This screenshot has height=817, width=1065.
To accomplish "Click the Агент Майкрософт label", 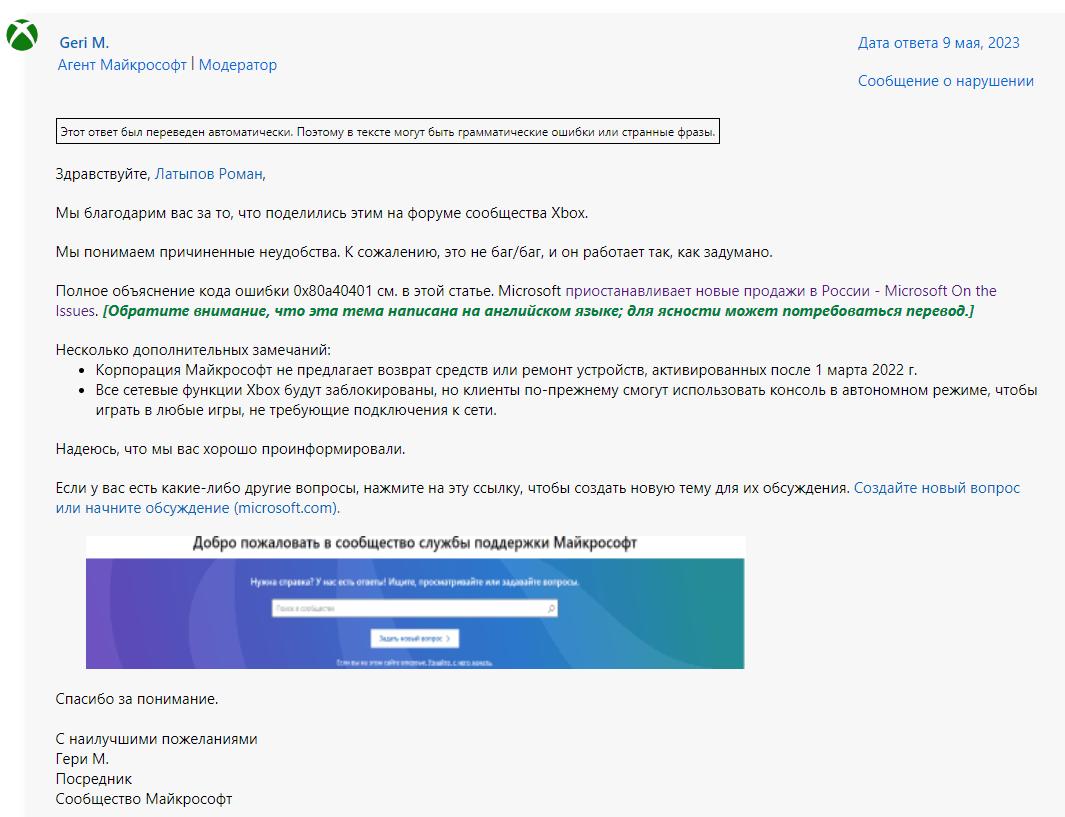I will pos(122,65).
